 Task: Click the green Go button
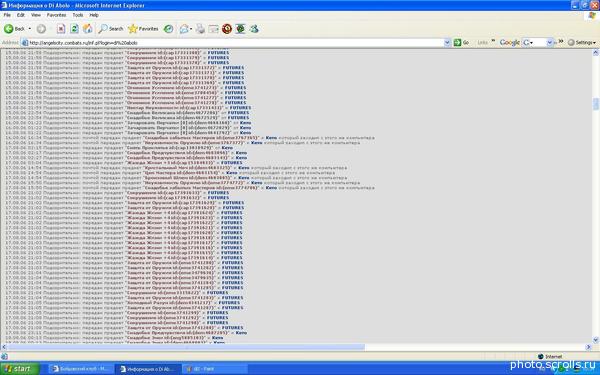click(x=461, y=42)
